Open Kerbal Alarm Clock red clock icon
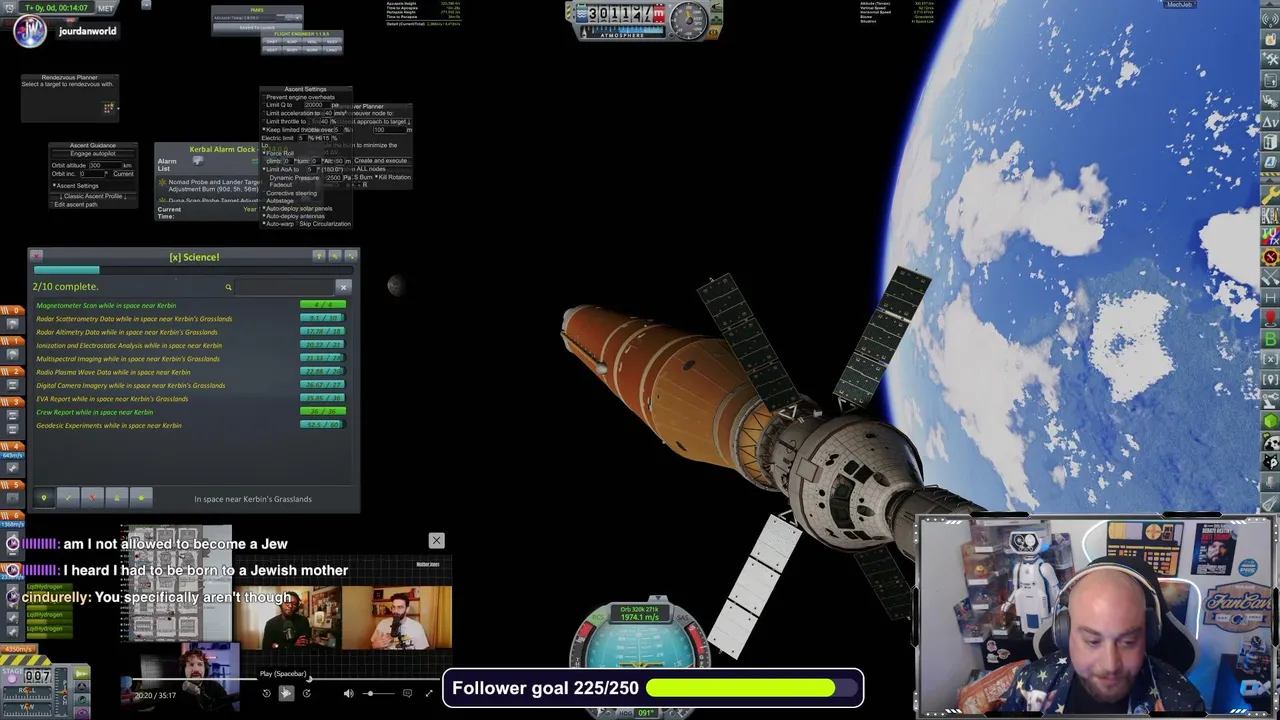The width and height of the screenshot is (1280, 720). pos(1270,257)
